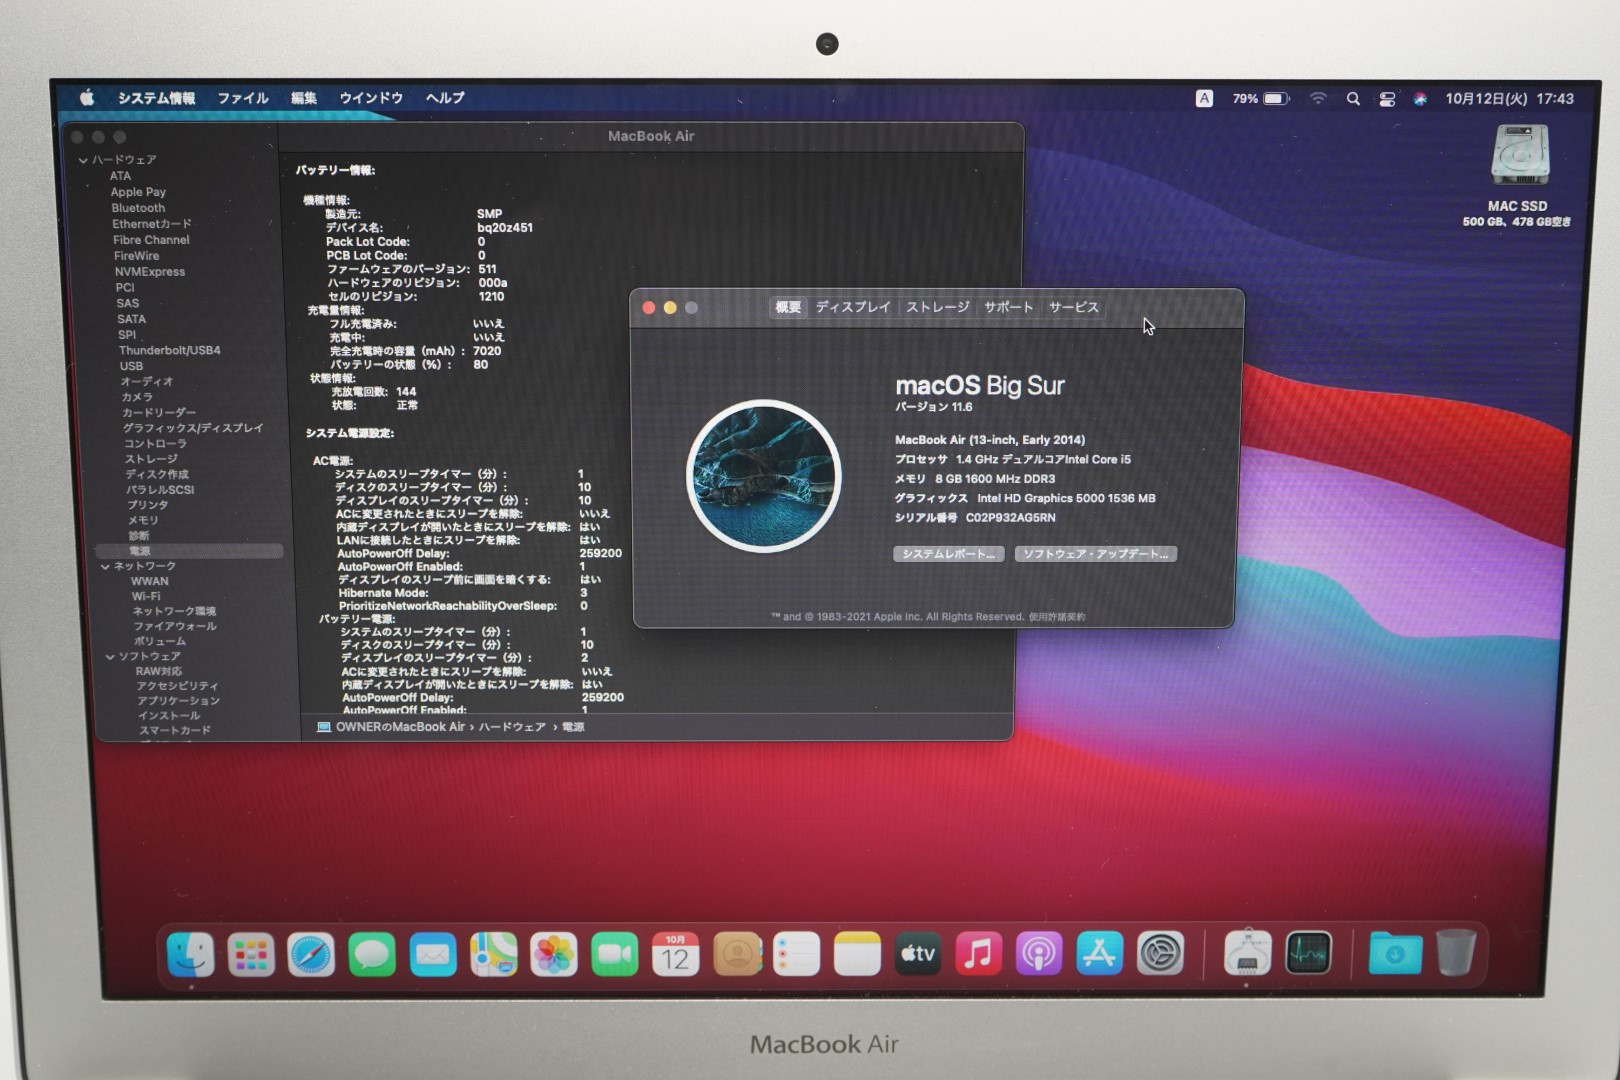Open Finder from the Dock
The image size is (1620, 1080).
[190, 954]
